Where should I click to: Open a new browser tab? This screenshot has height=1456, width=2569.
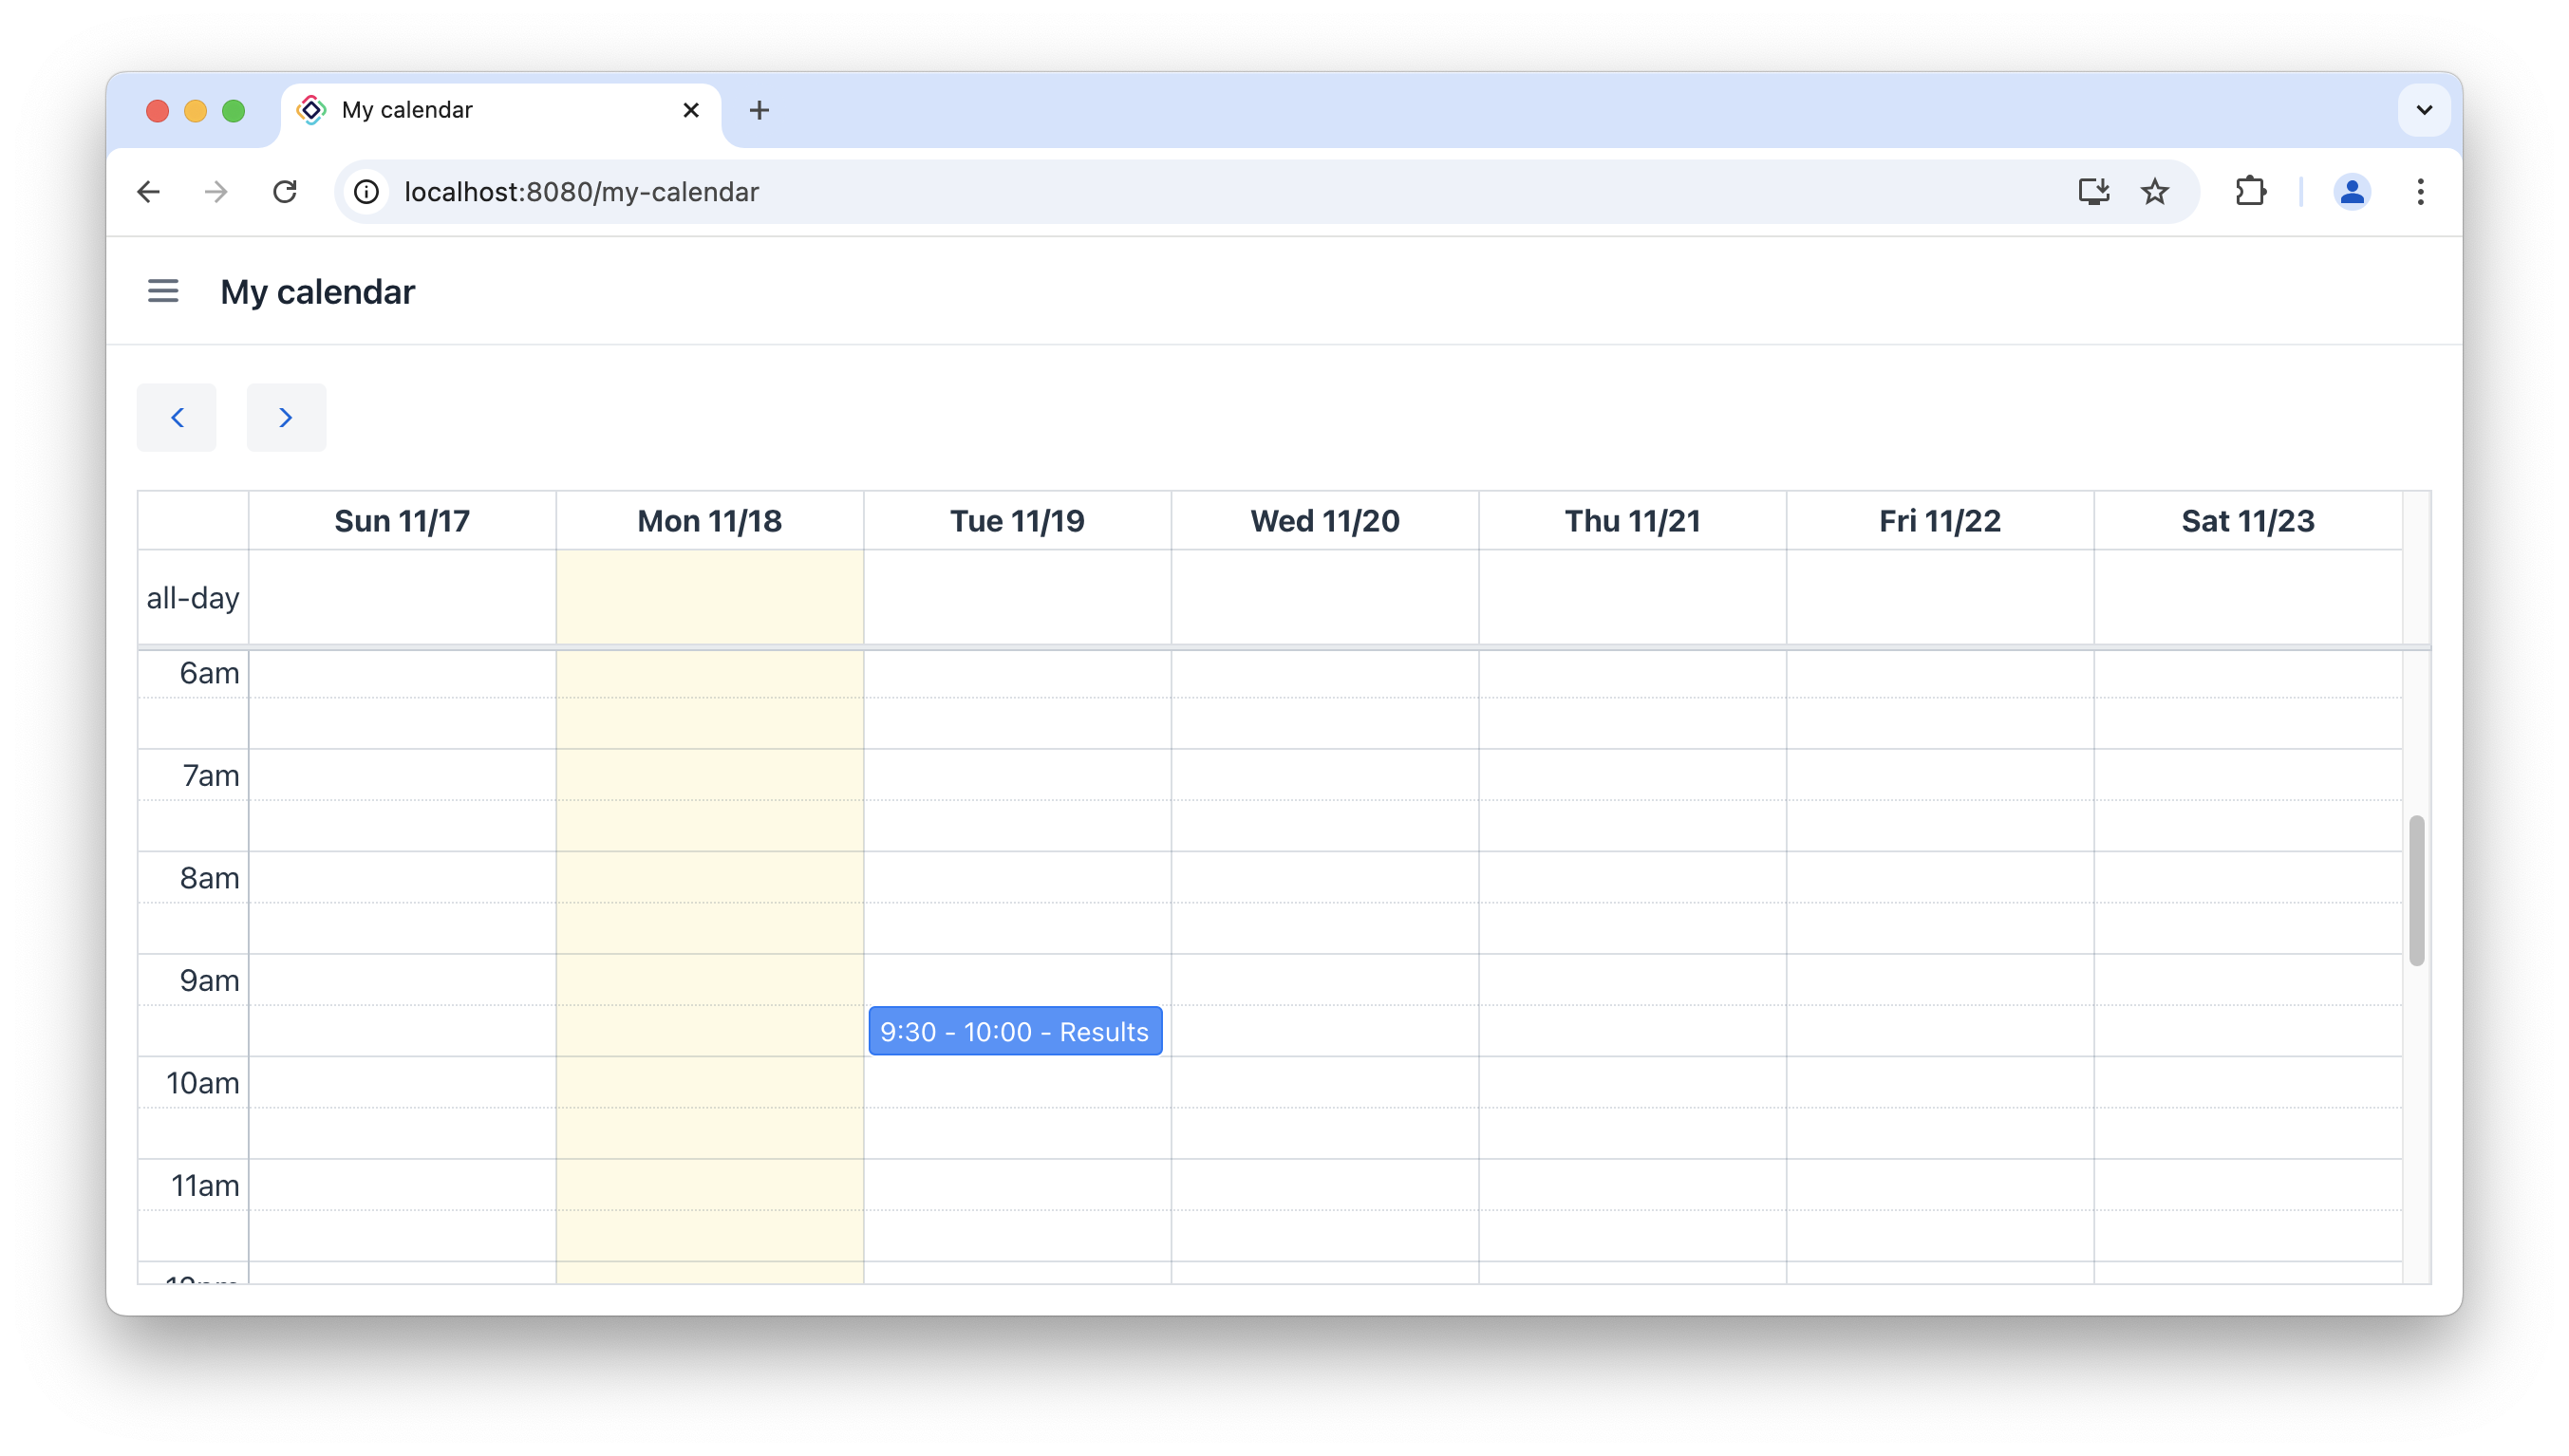[x=759, y=110]
